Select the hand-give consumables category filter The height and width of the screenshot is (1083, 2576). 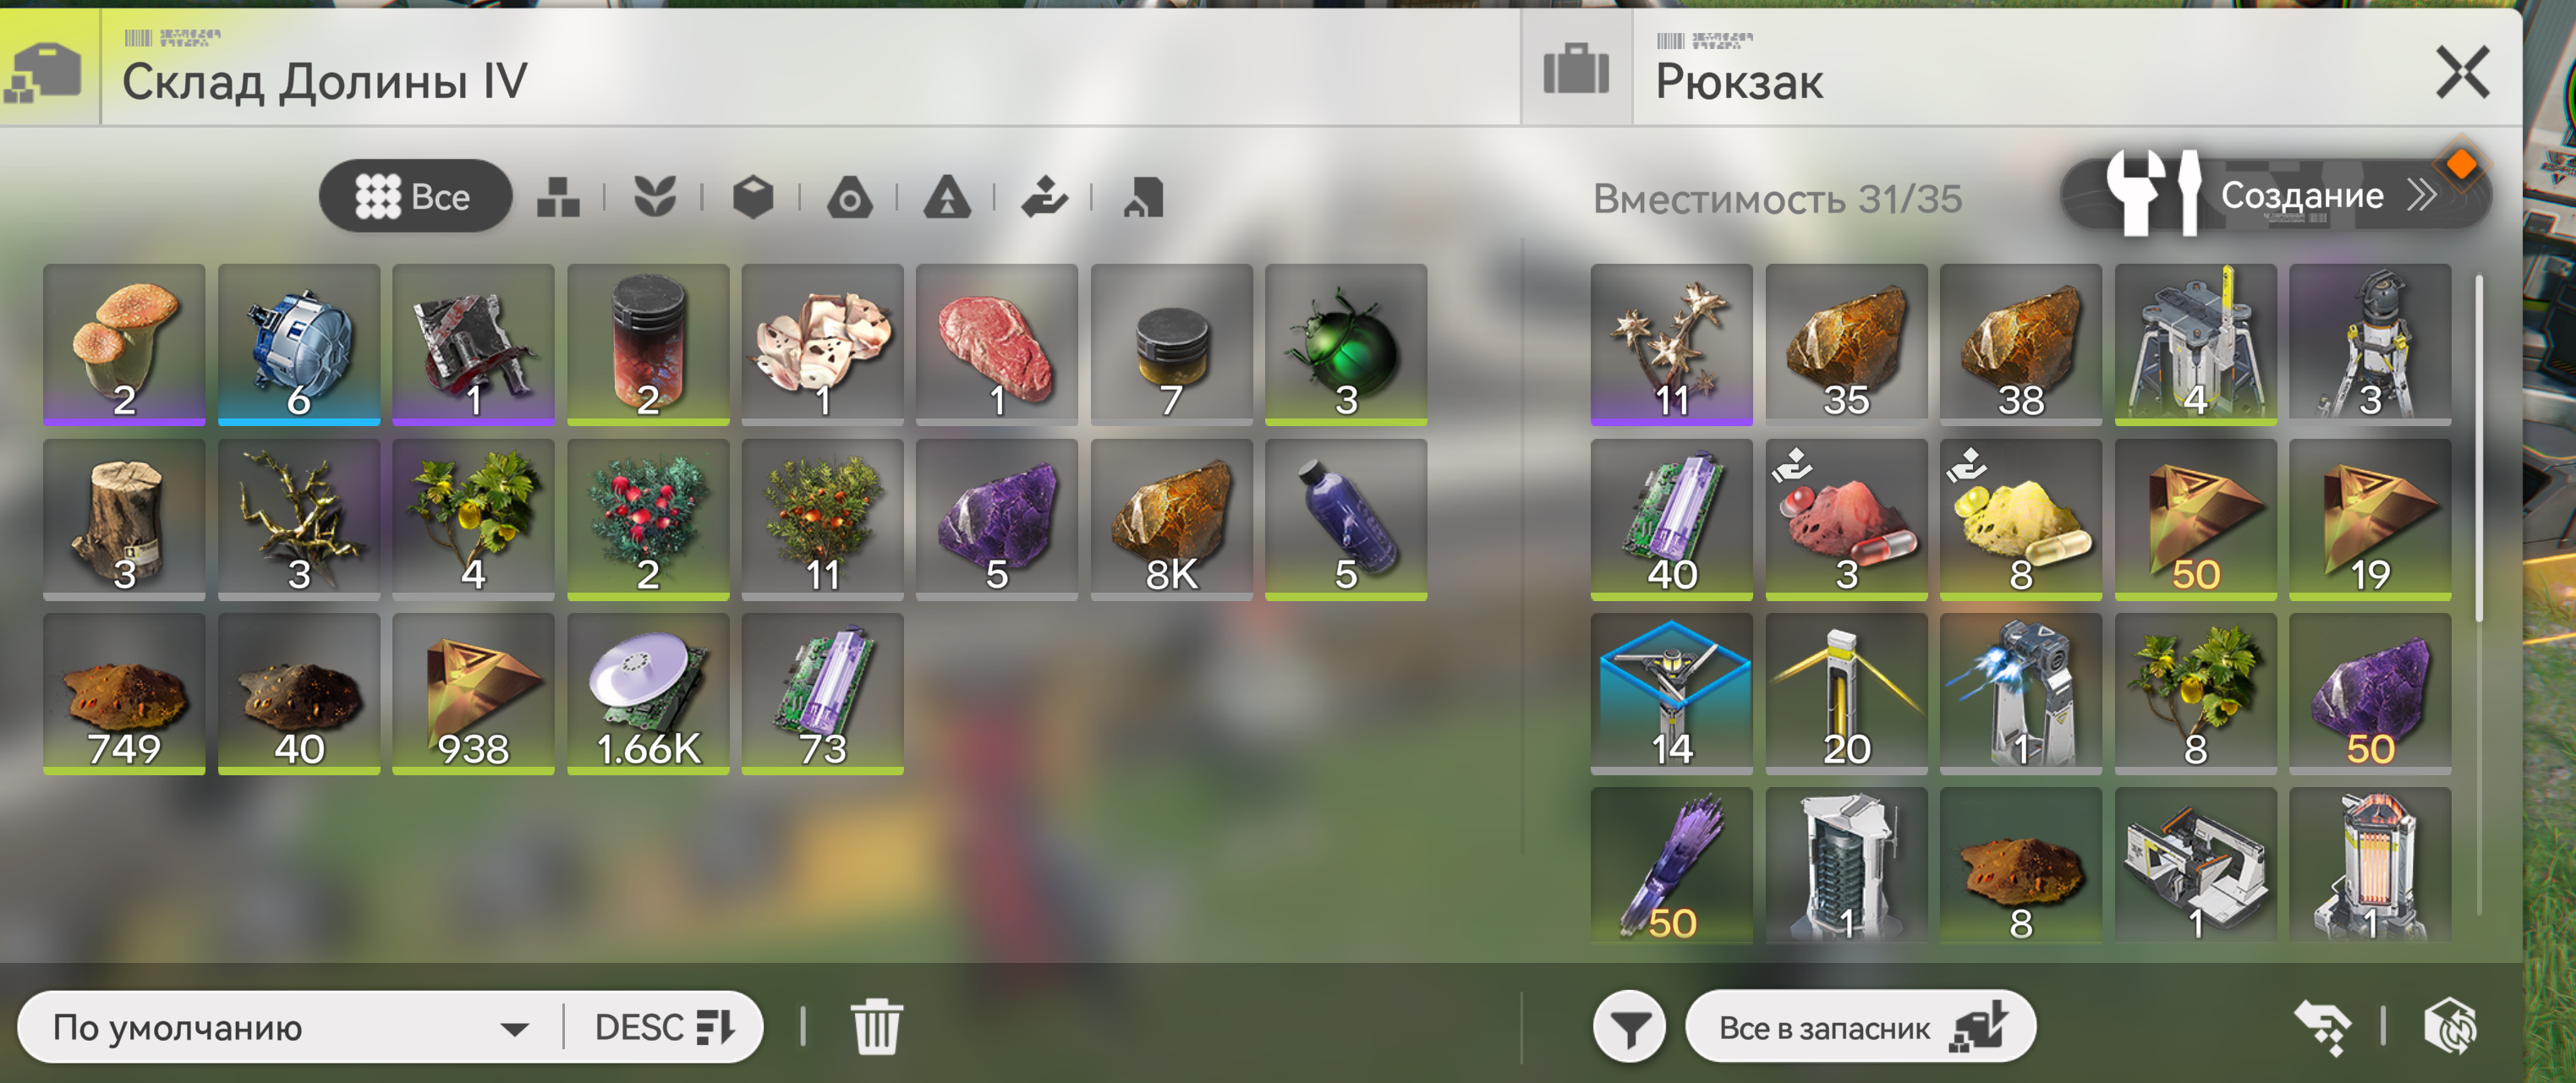(1044, 196)
